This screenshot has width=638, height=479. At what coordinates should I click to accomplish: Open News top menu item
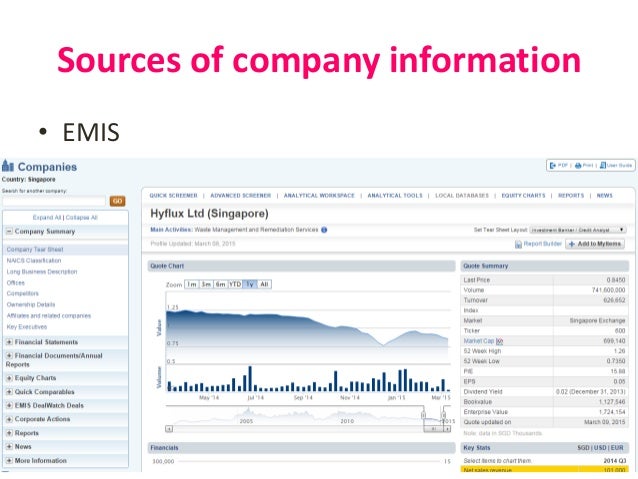click(605, 196)
